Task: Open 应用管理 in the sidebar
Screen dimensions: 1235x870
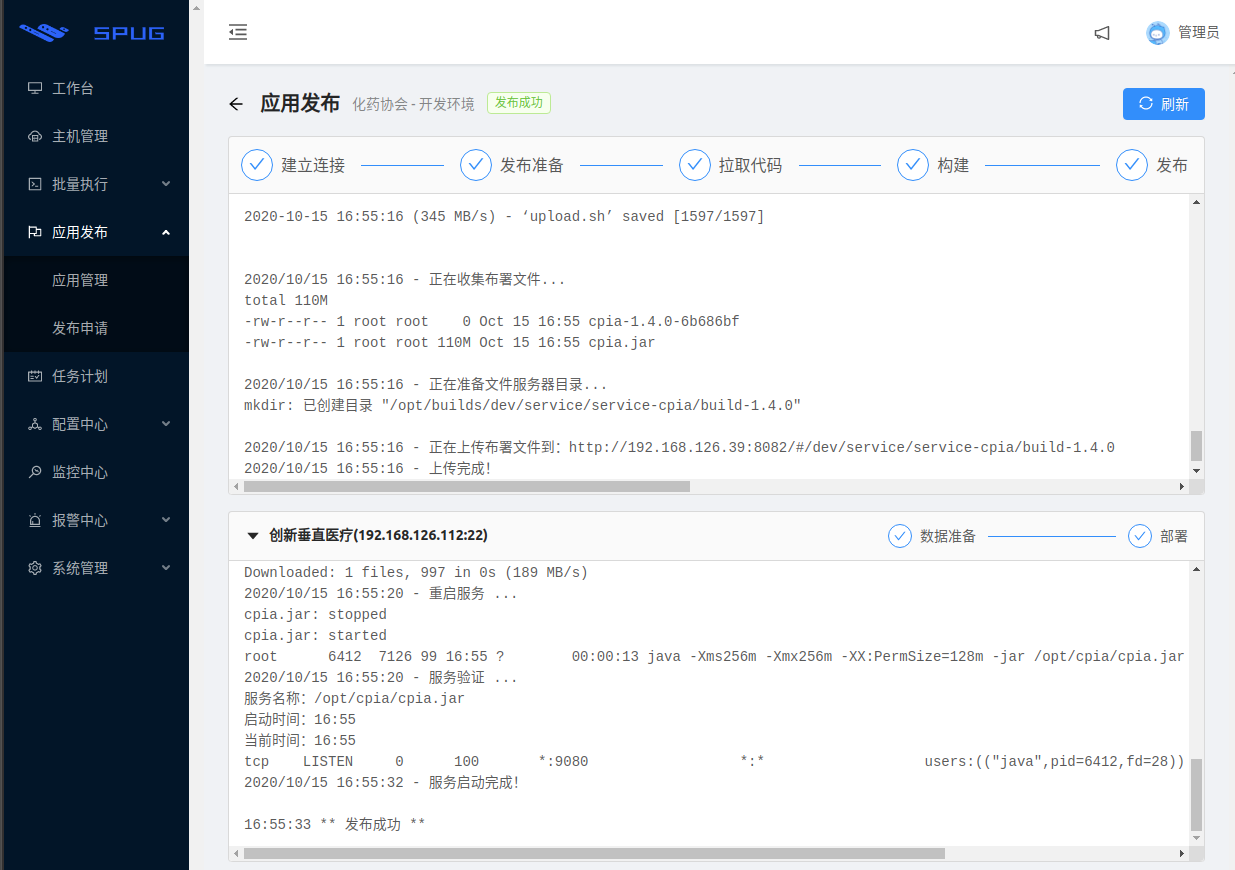Action: click(80, 280)
